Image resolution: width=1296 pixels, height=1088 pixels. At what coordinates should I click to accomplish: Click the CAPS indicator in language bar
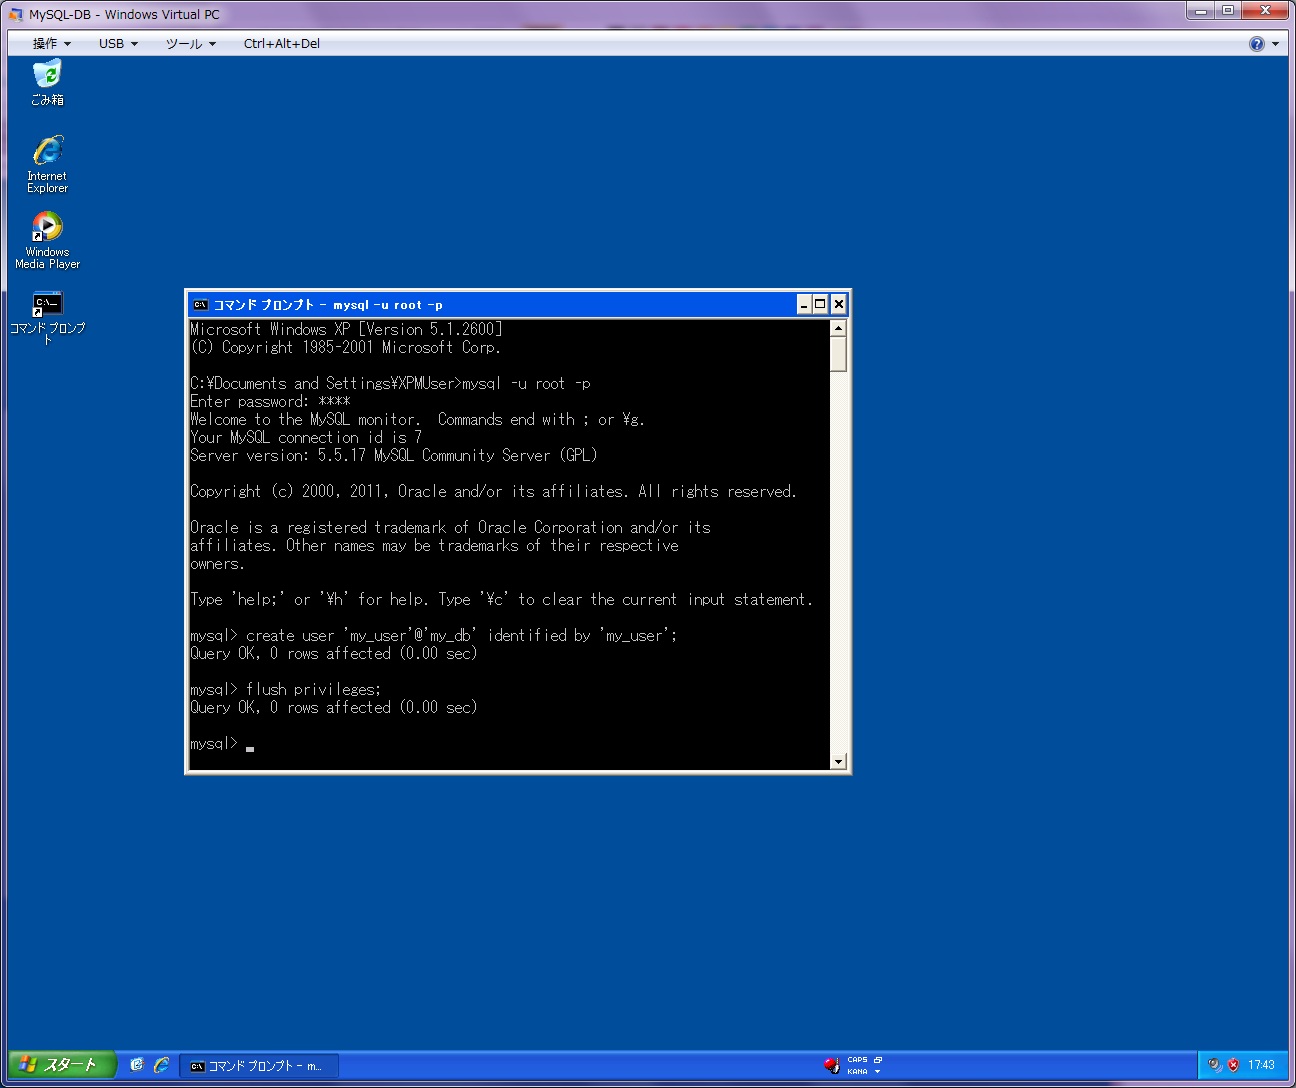857,1060
